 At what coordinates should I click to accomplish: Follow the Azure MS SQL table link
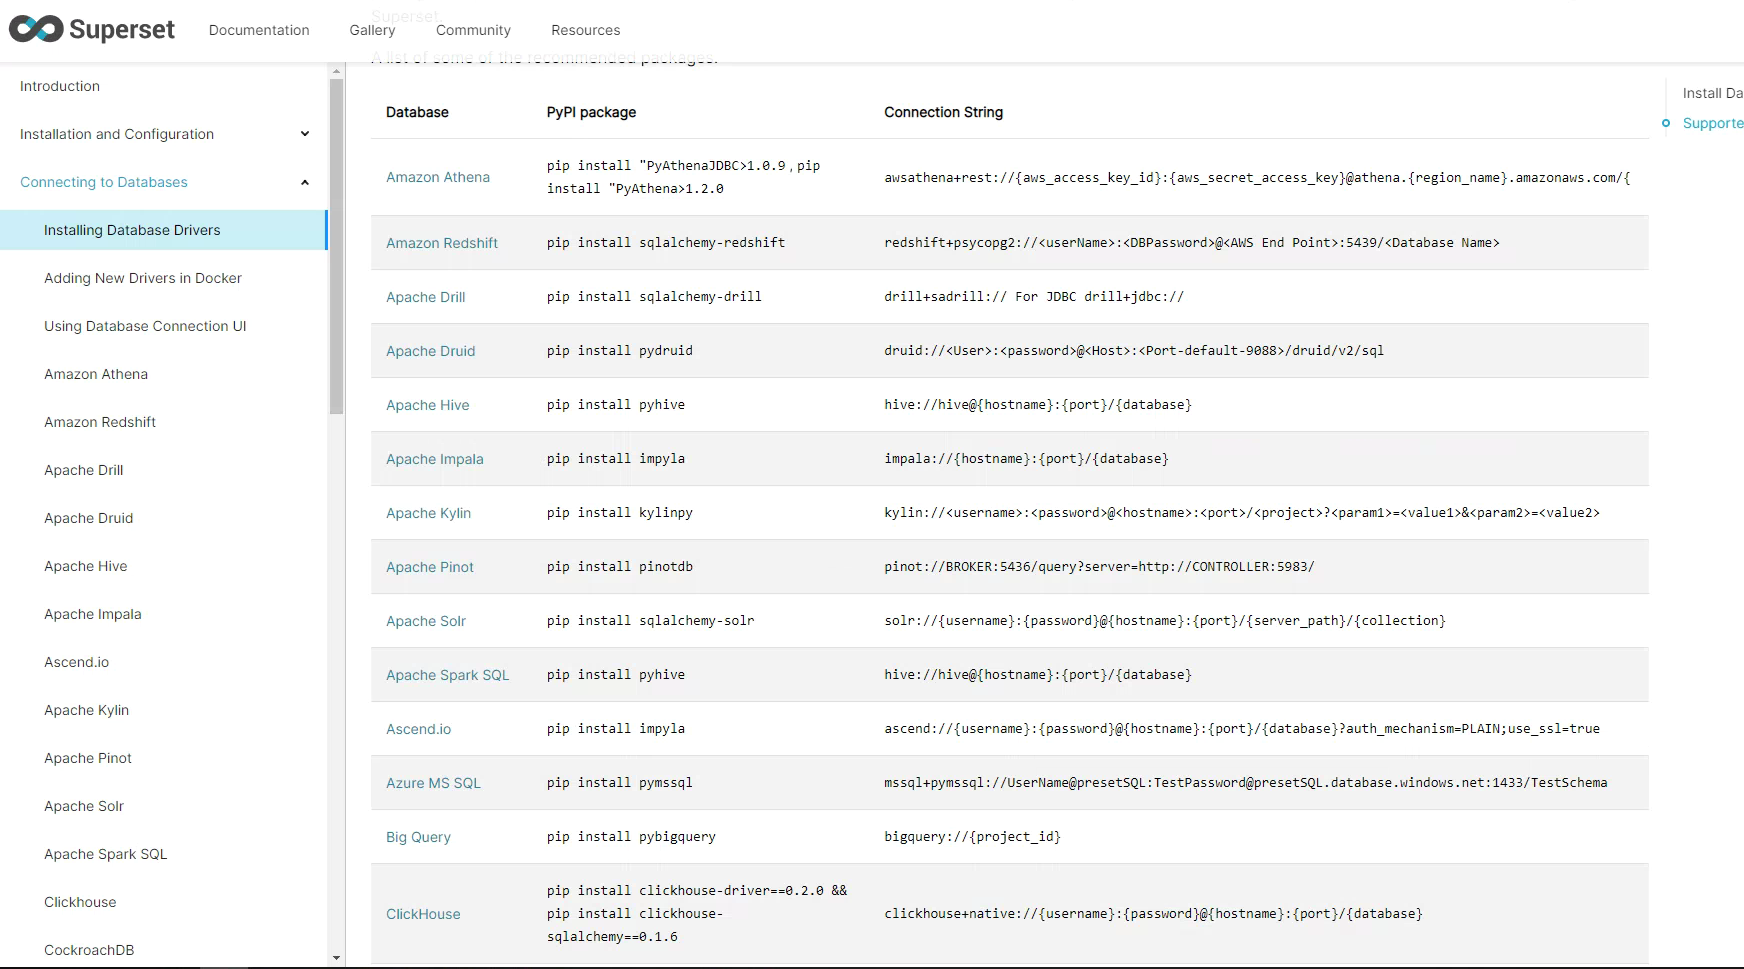click(434, 783)
